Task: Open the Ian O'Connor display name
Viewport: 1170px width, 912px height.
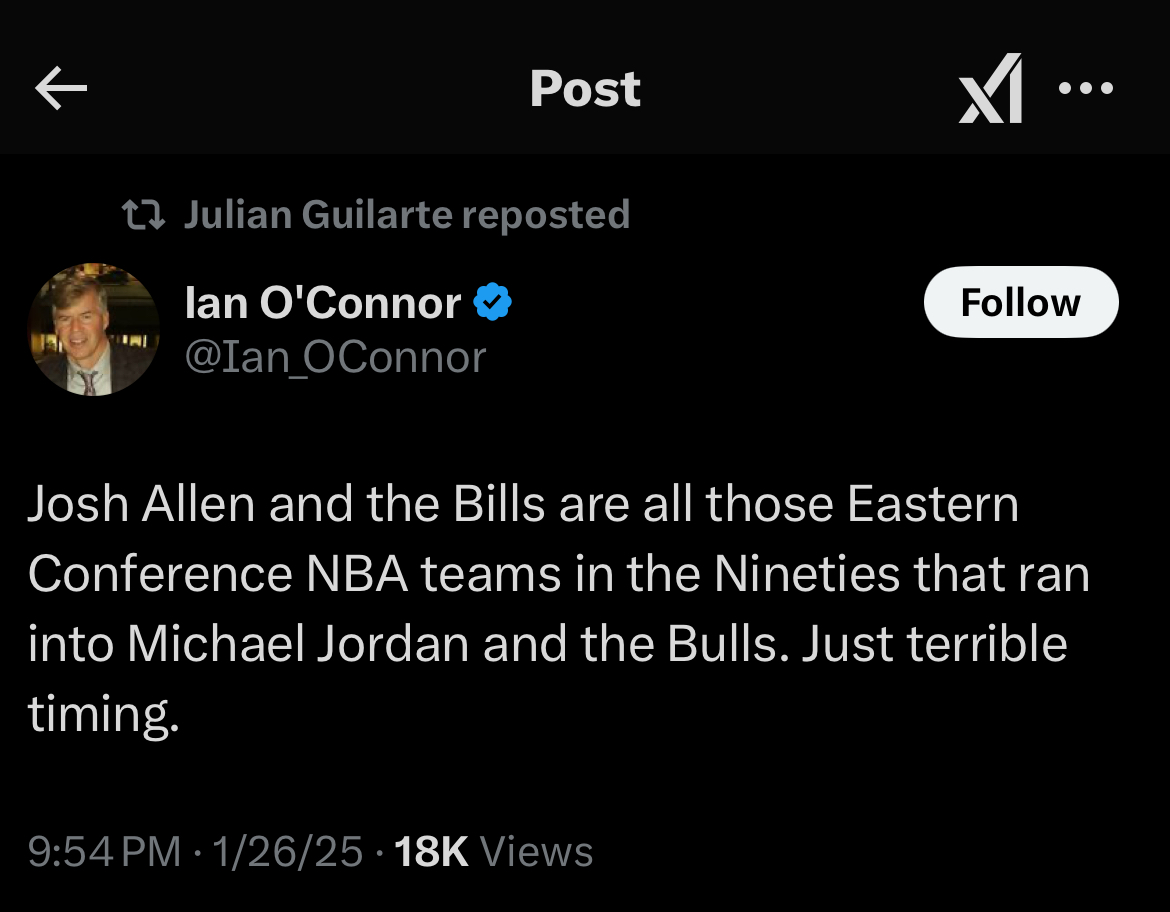Action: [323, 303]
